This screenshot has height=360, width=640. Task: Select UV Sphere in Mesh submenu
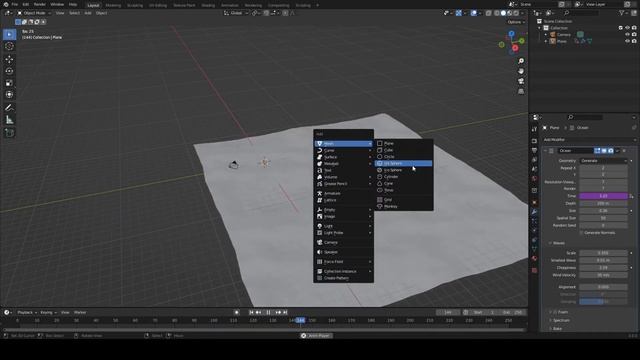coord(403,163)
